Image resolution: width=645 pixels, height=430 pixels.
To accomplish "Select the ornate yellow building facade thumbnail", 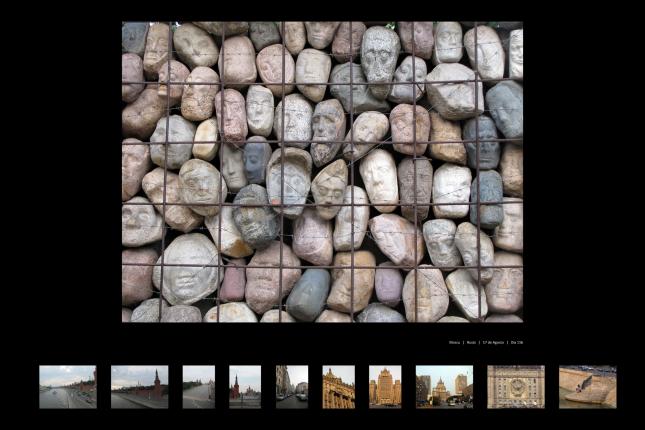I will (338, 386).
